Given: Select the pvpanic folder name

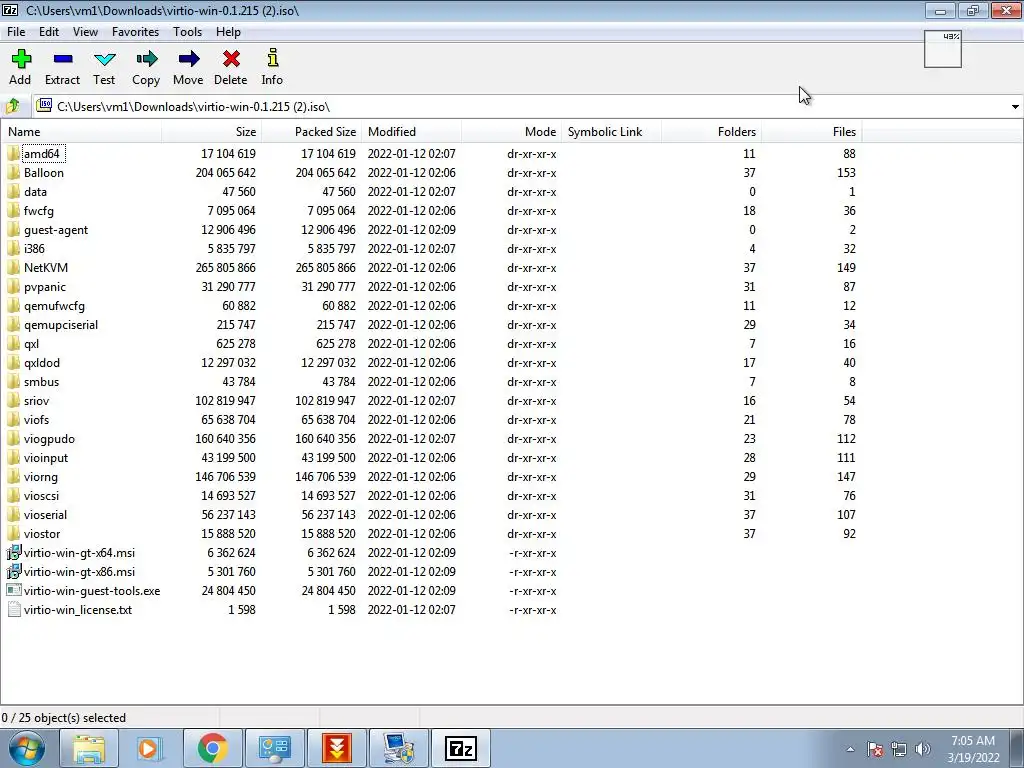Looking at the screenshot, I should (x=45, y=287).
